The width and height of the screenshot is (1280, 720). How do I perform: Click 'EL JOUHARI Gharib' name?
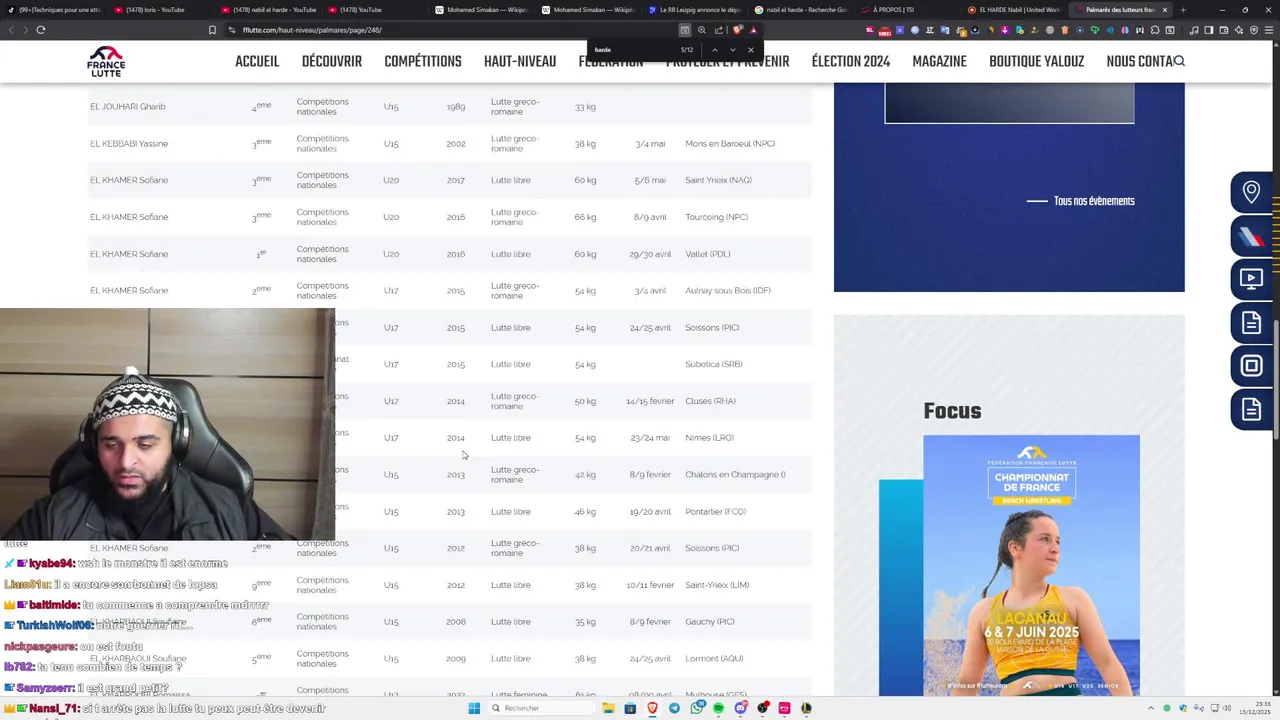[128, 107]
